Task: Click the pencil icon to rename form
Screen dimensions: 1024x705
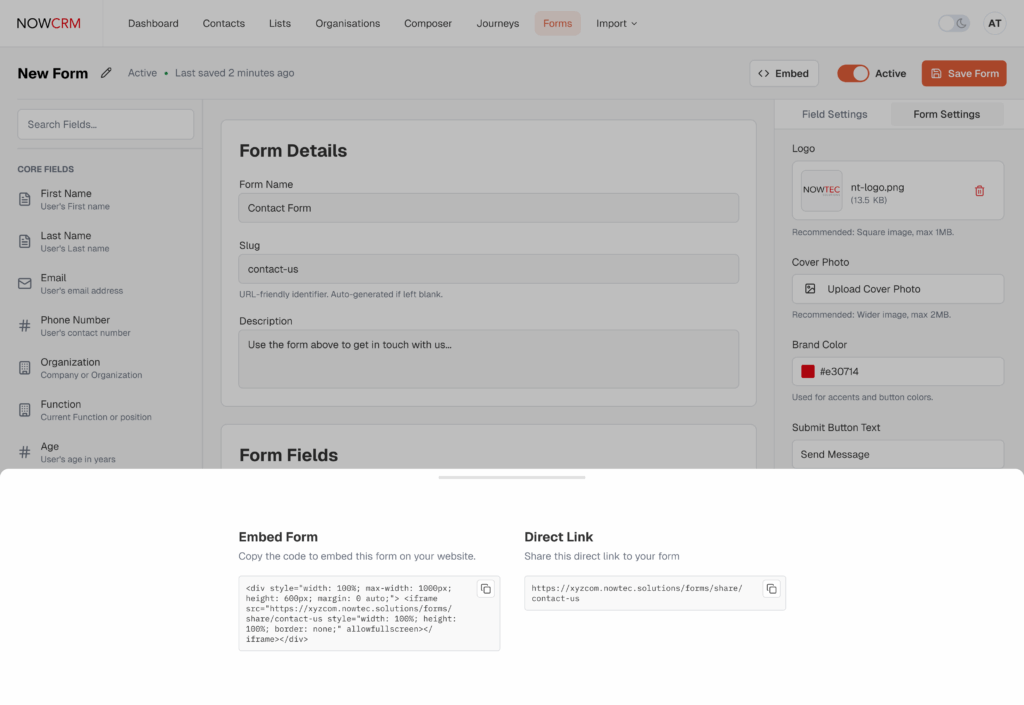Action: [107, 73]
